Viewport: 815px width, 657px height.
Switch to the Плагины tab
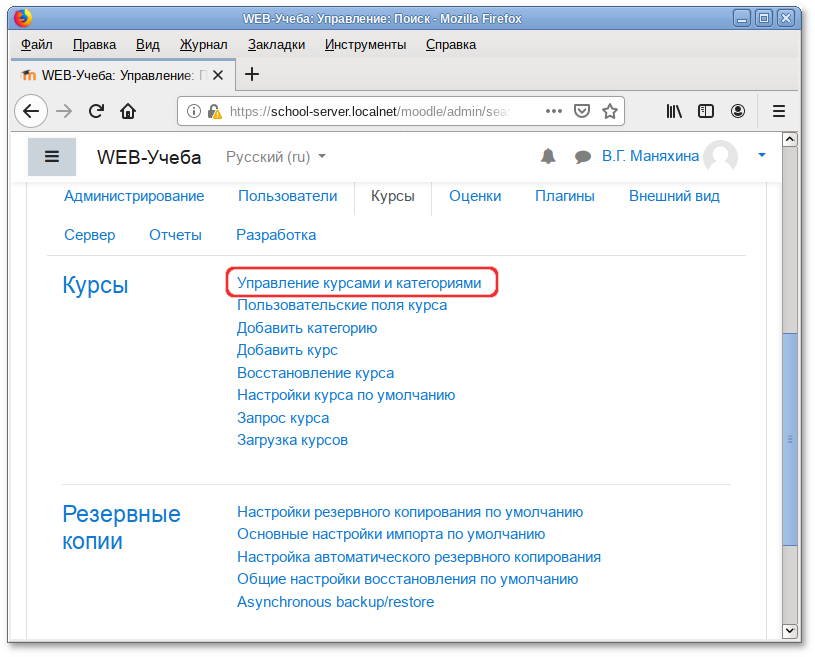point(565,196)
